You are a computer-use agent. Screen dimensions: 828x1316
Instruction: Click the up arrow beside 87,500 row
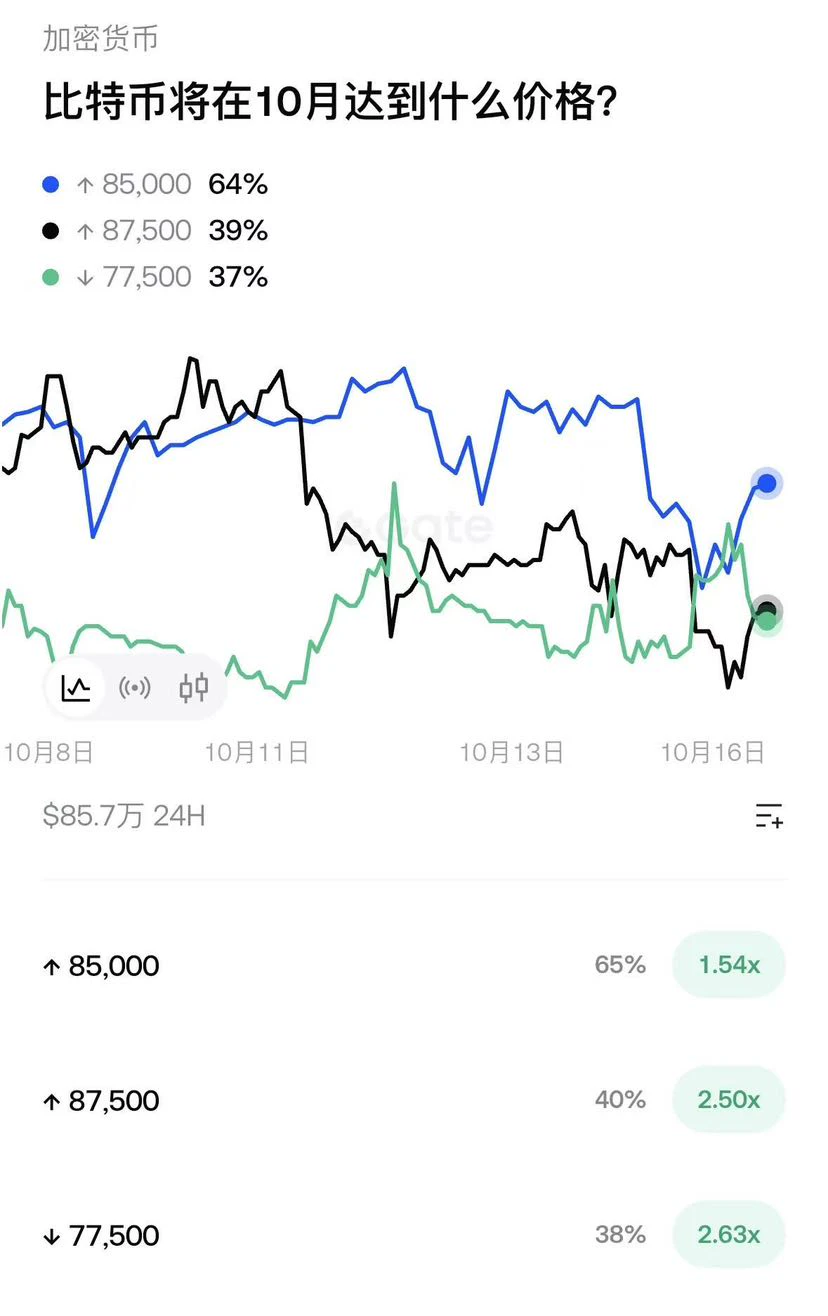[x=52, y=1101]
